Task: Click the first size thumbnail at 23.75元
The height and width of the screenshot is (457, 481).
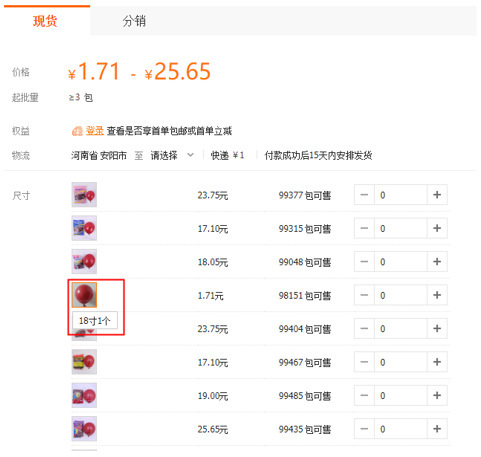Action: pos(84,195)
